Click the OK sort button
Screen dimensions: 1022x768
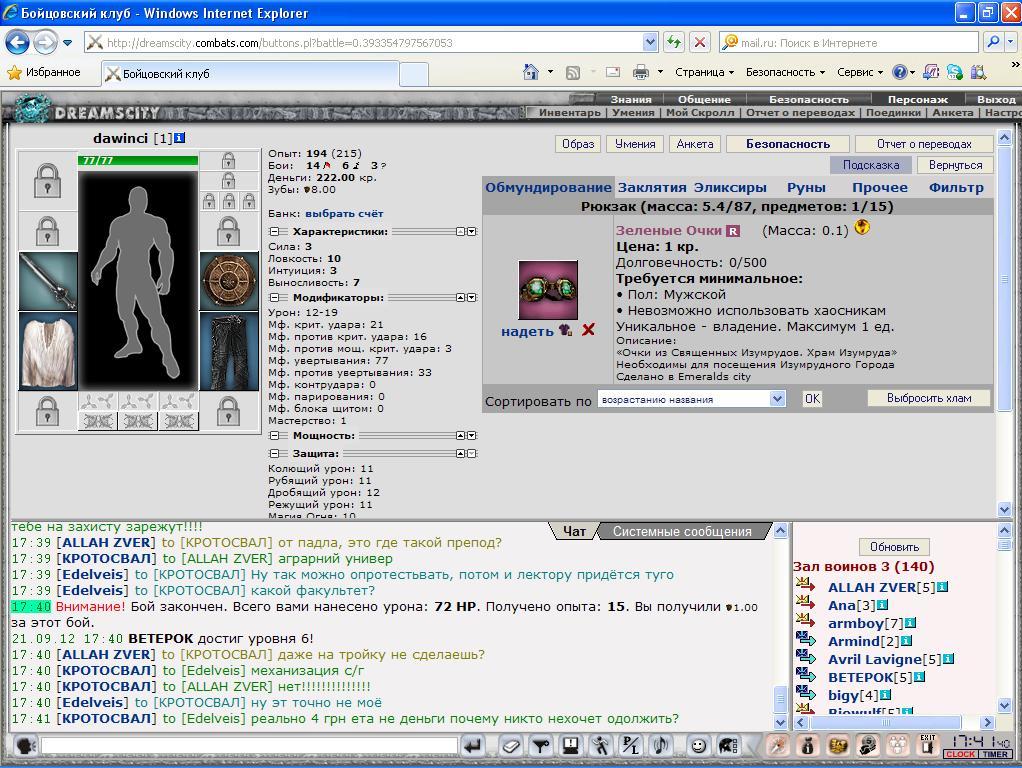(x=812, y=398)
